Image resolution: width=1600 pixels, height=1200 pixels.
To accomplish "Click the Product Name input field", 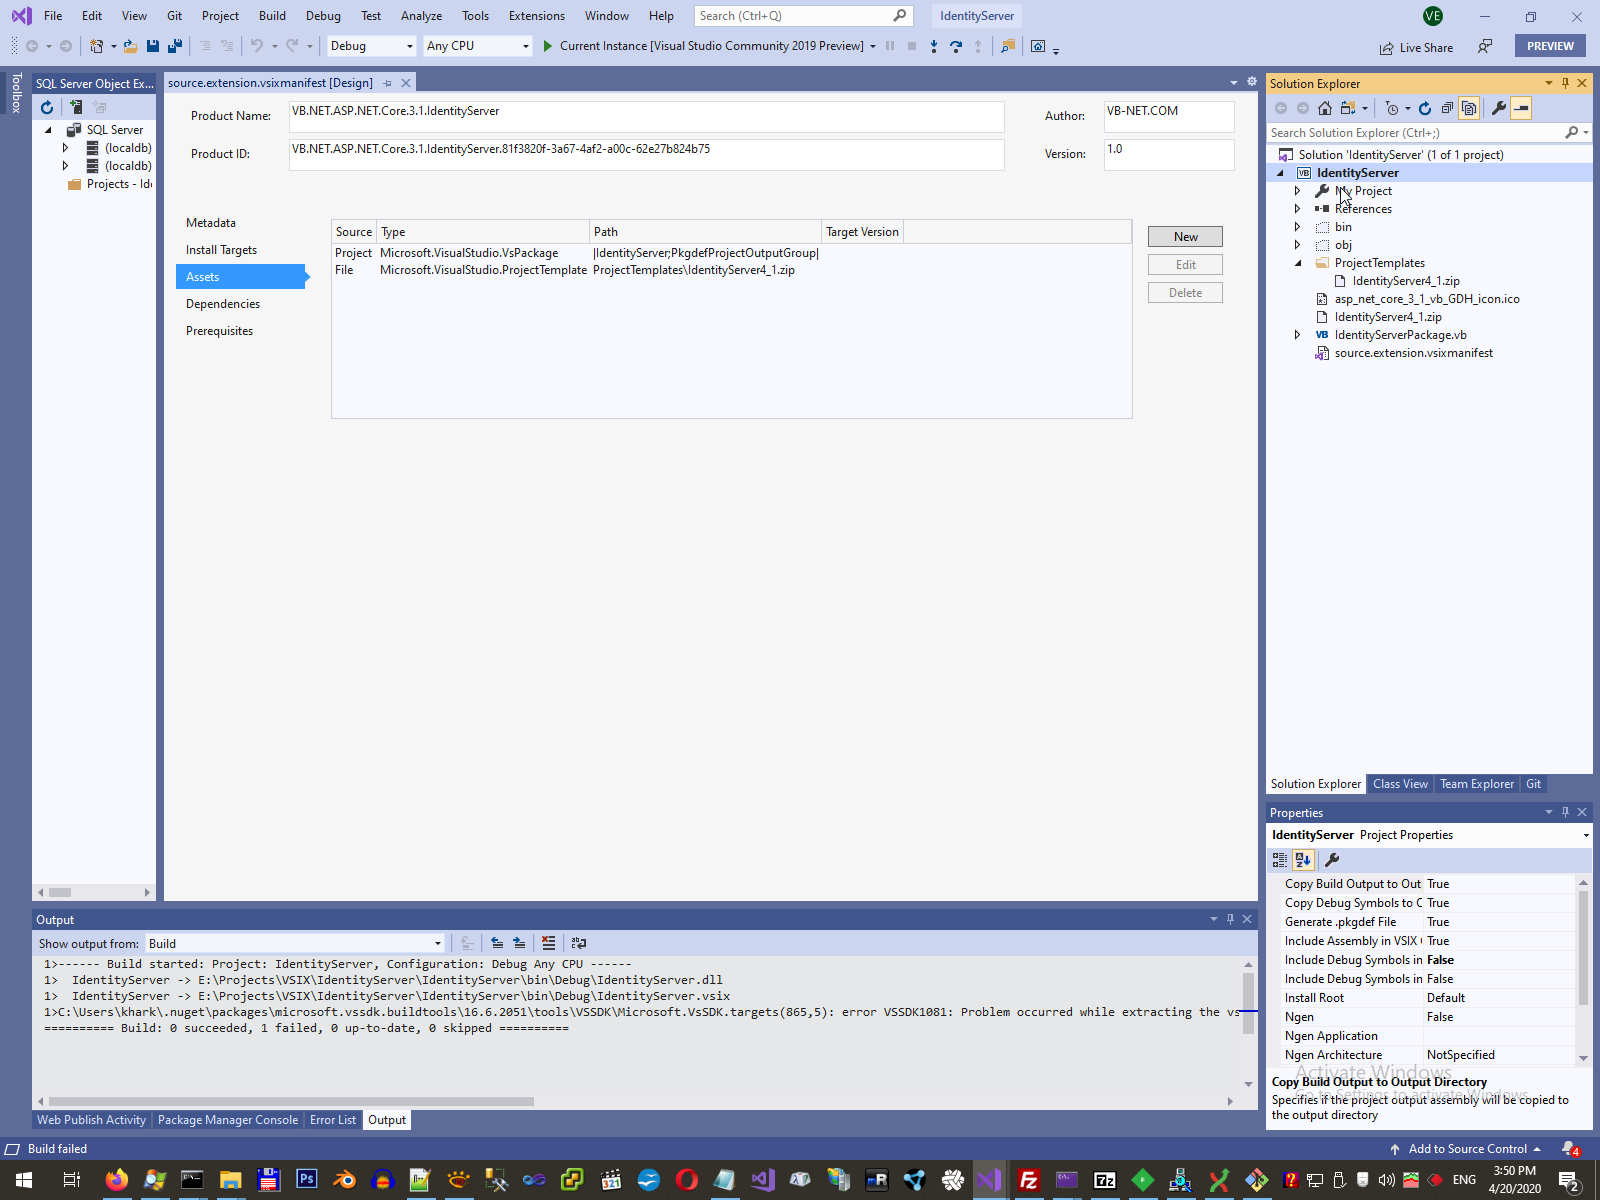I will [x=647, y=116].
